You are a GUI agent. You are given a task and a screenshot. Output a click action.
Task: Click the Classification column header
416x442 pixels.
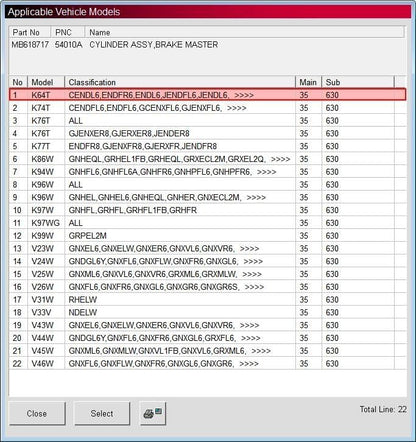click(x=180, y=82)
